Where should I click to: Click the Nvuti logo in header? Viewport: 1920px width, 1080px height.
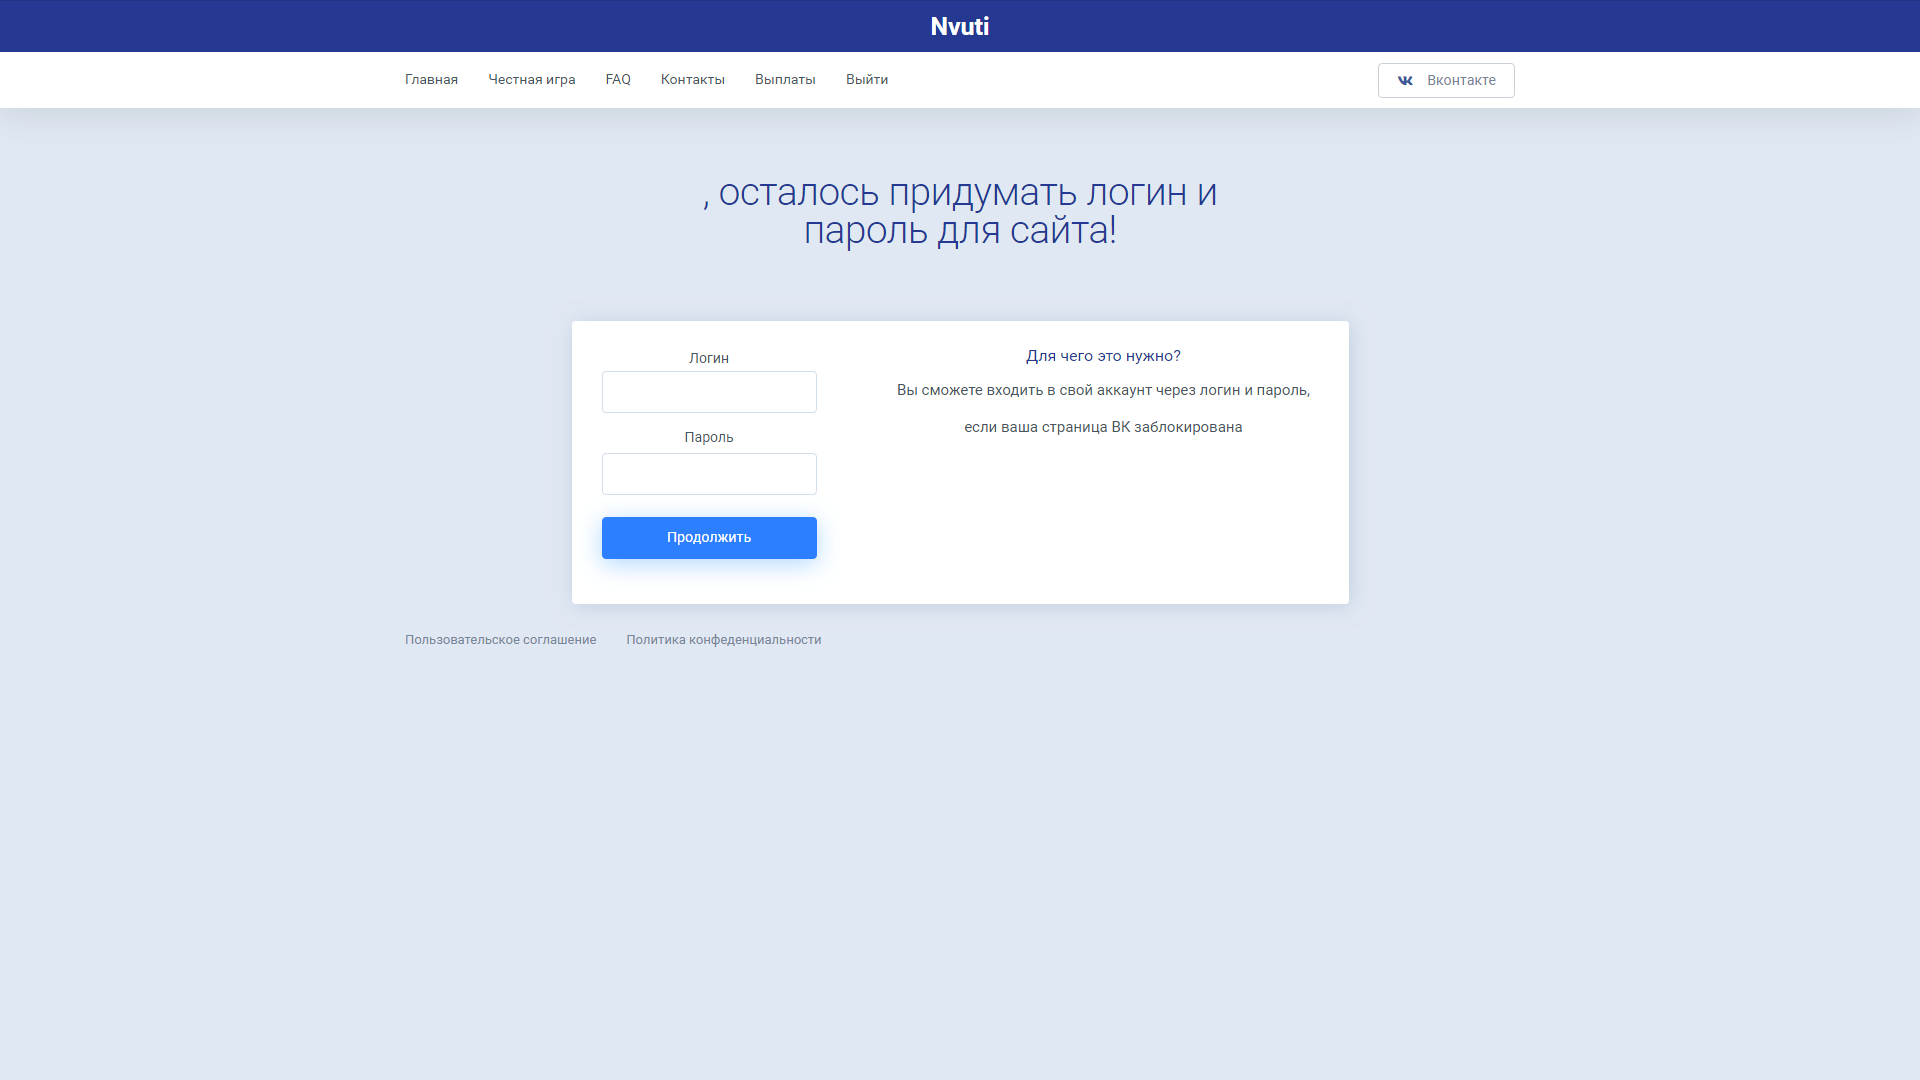point(959,27)
